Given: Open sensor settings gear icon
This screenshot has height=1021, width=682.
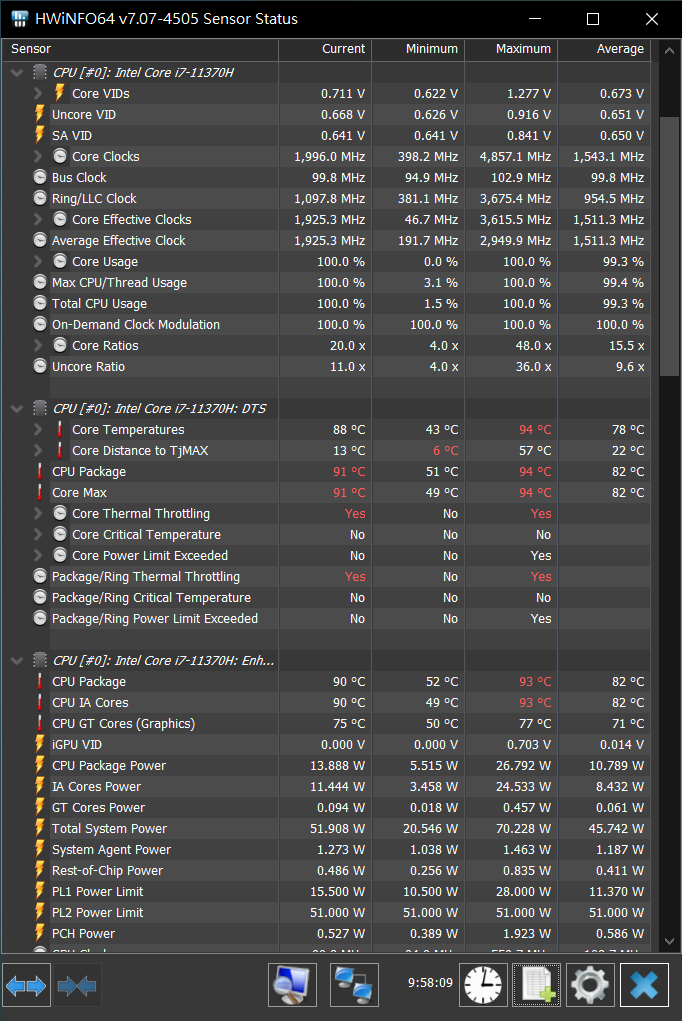Looking at the screenshot, I should pyautogui.click(x=590, y=985).
